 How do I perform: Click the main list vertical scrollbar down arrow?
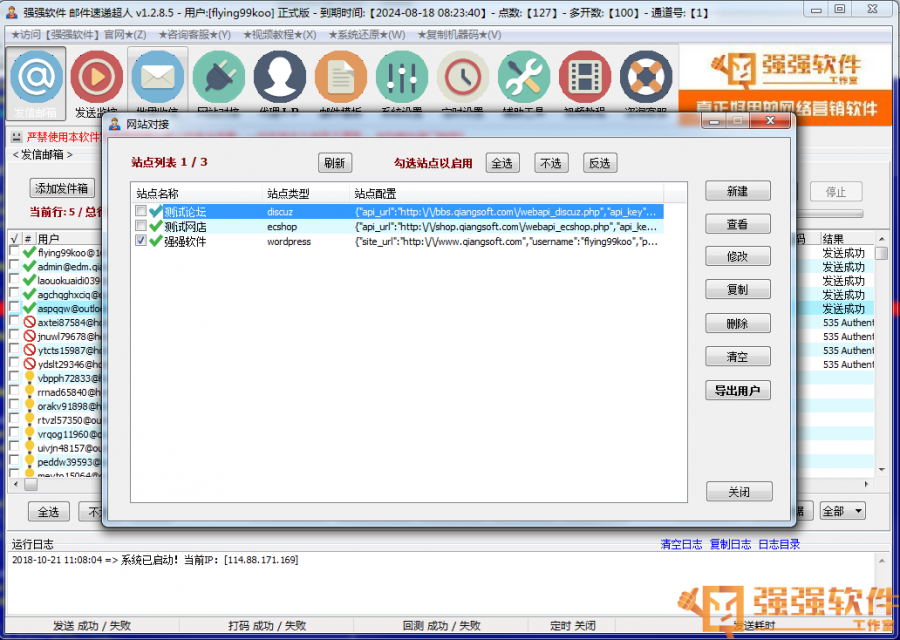pyautogui.click(x=882, y=470)
